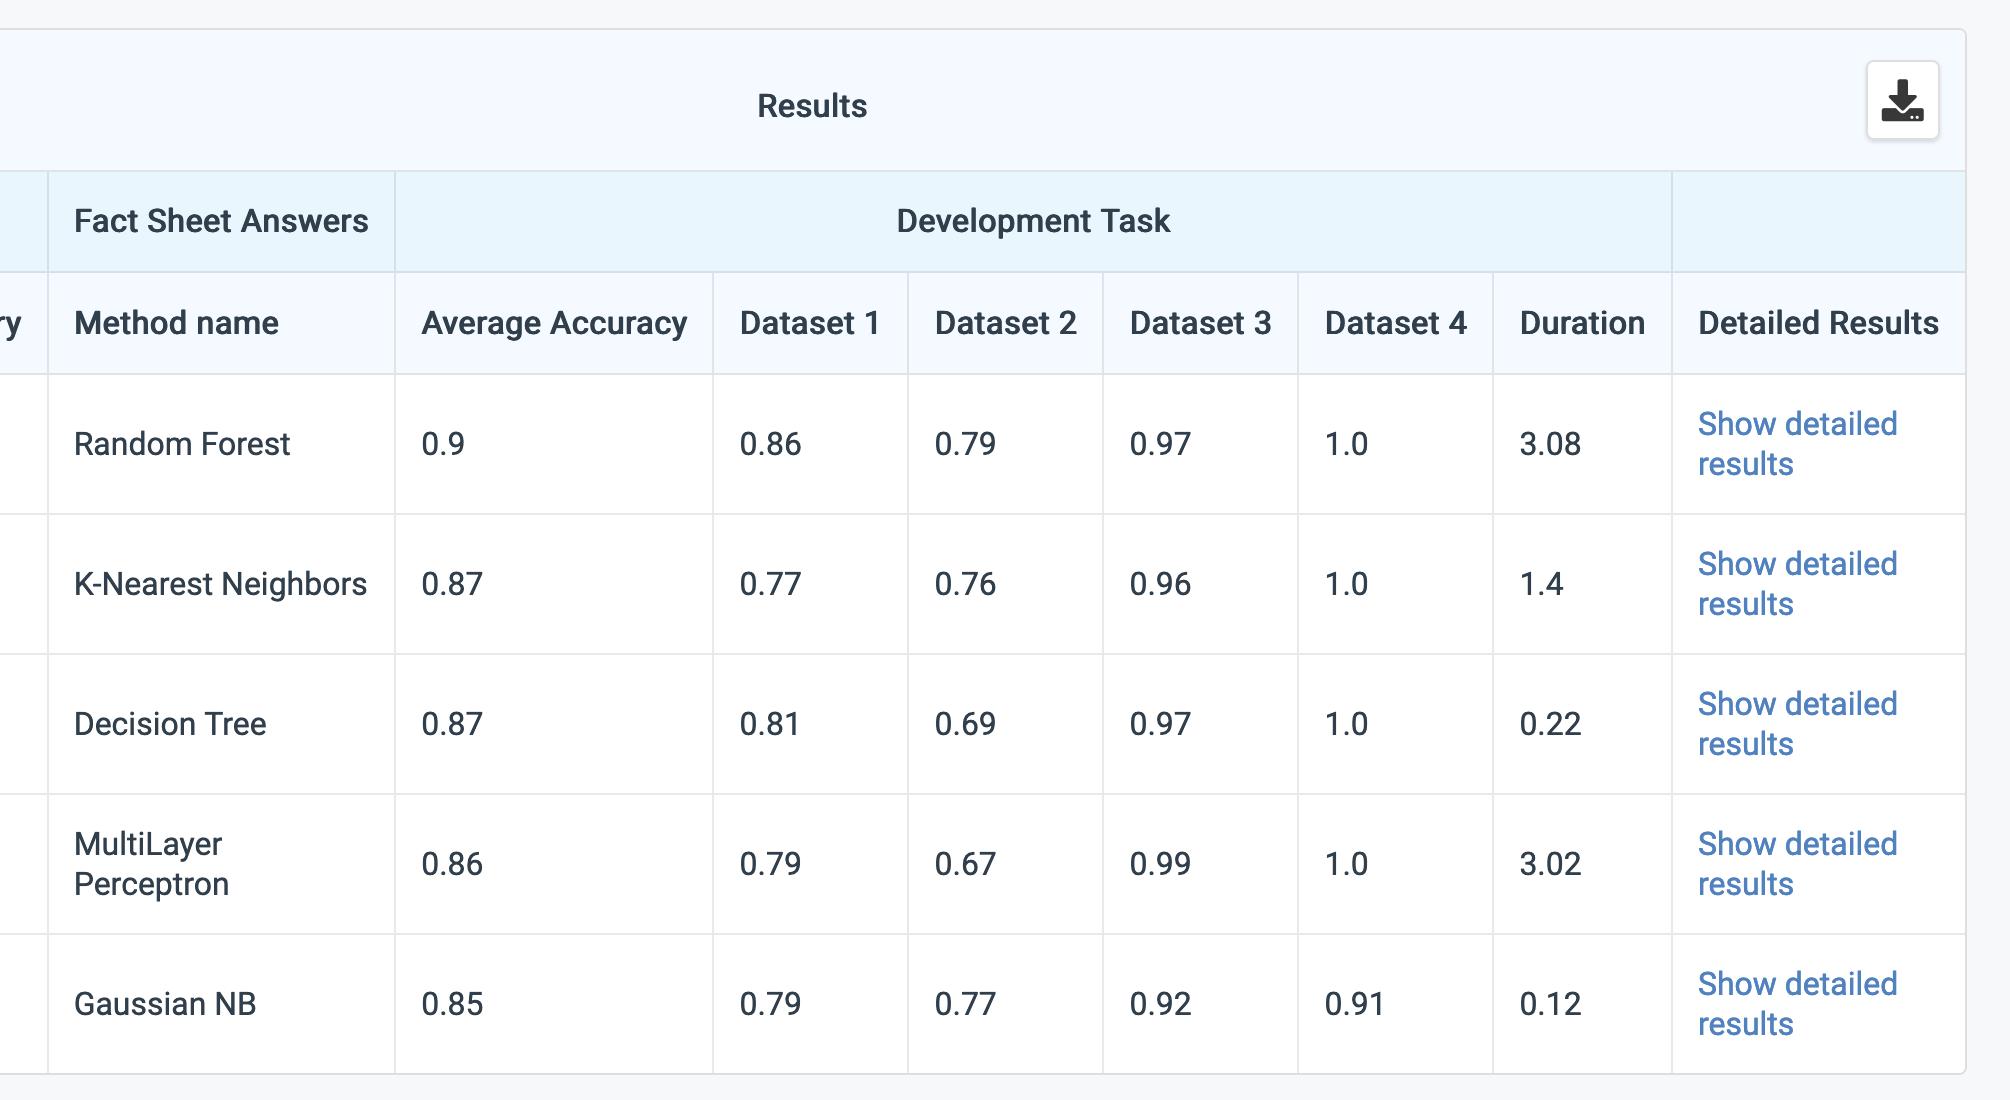This screenshot has width=2010, height=1100.
Task: Click the Dataset 2 column header
Action: click(1005, 323)
